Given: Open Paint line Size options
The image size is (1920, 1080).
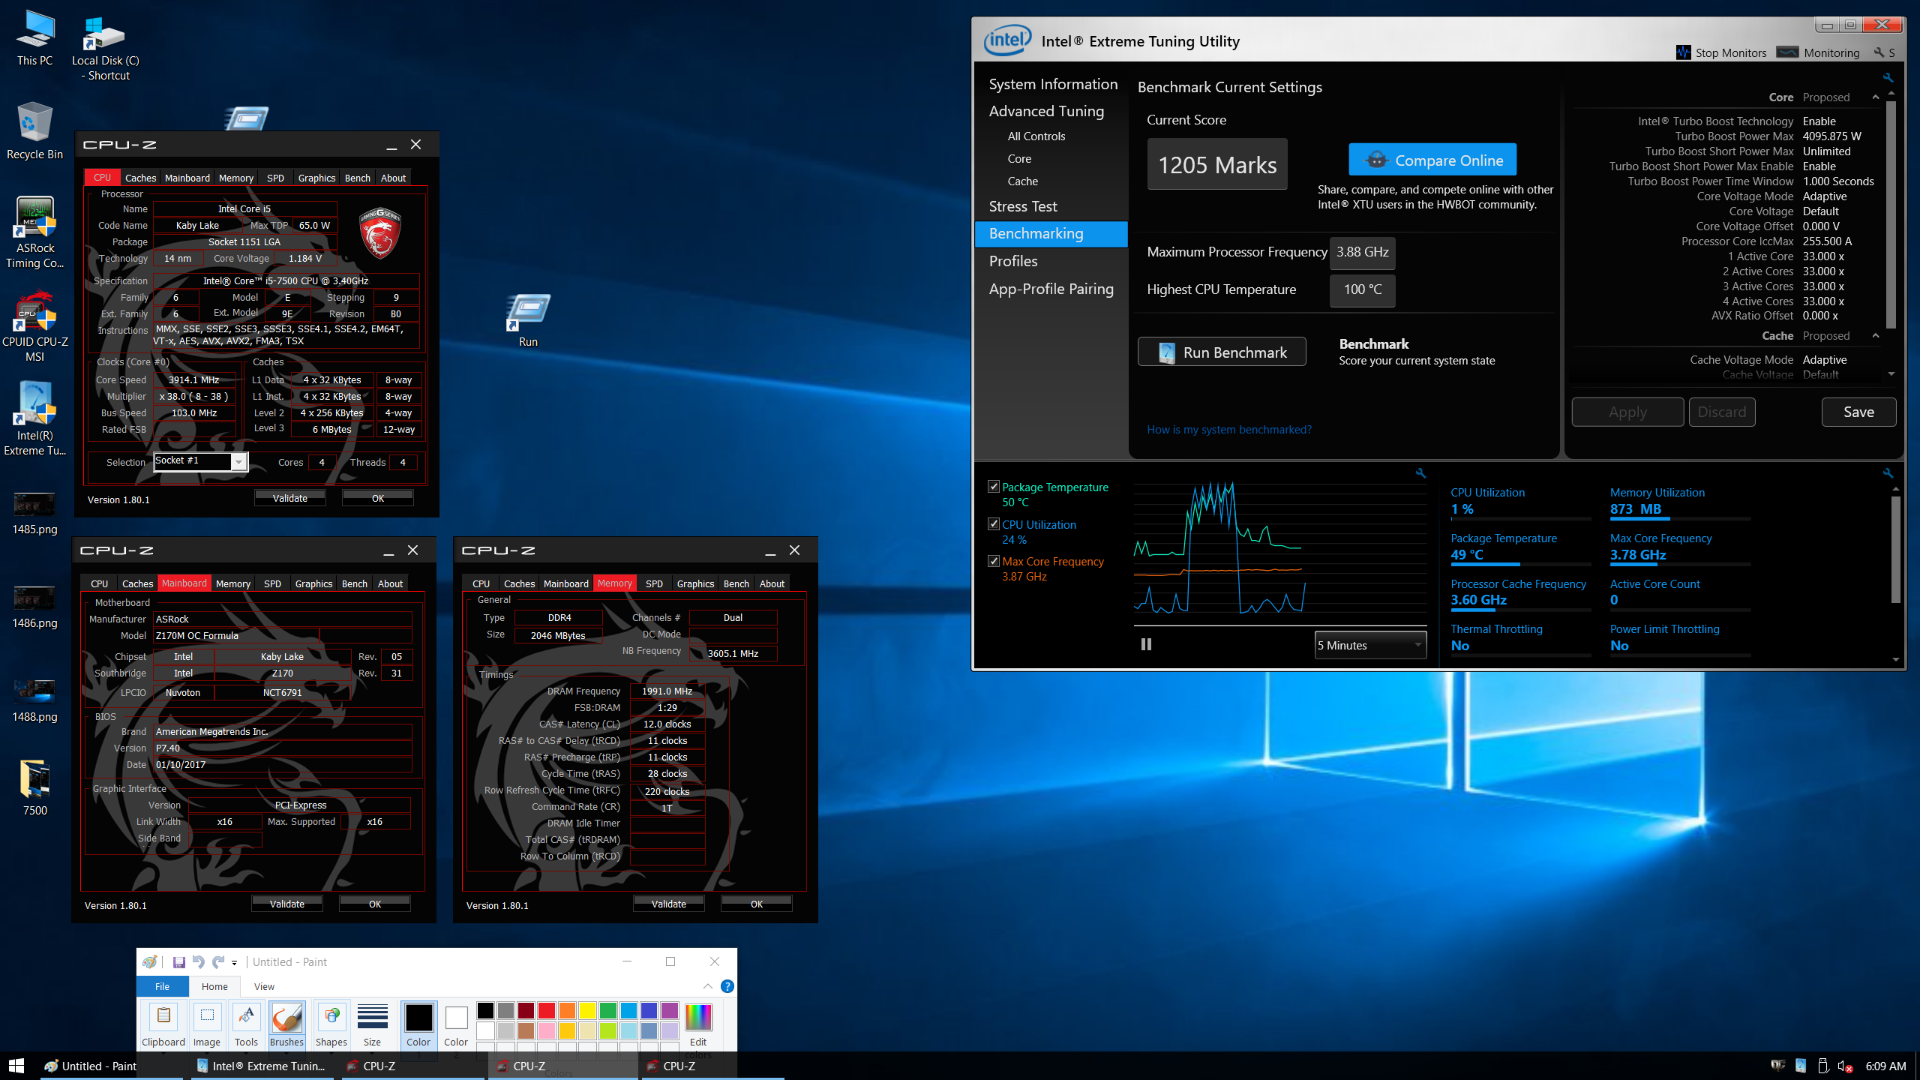Looking at the screenshot, I should tap(372, 1024).
